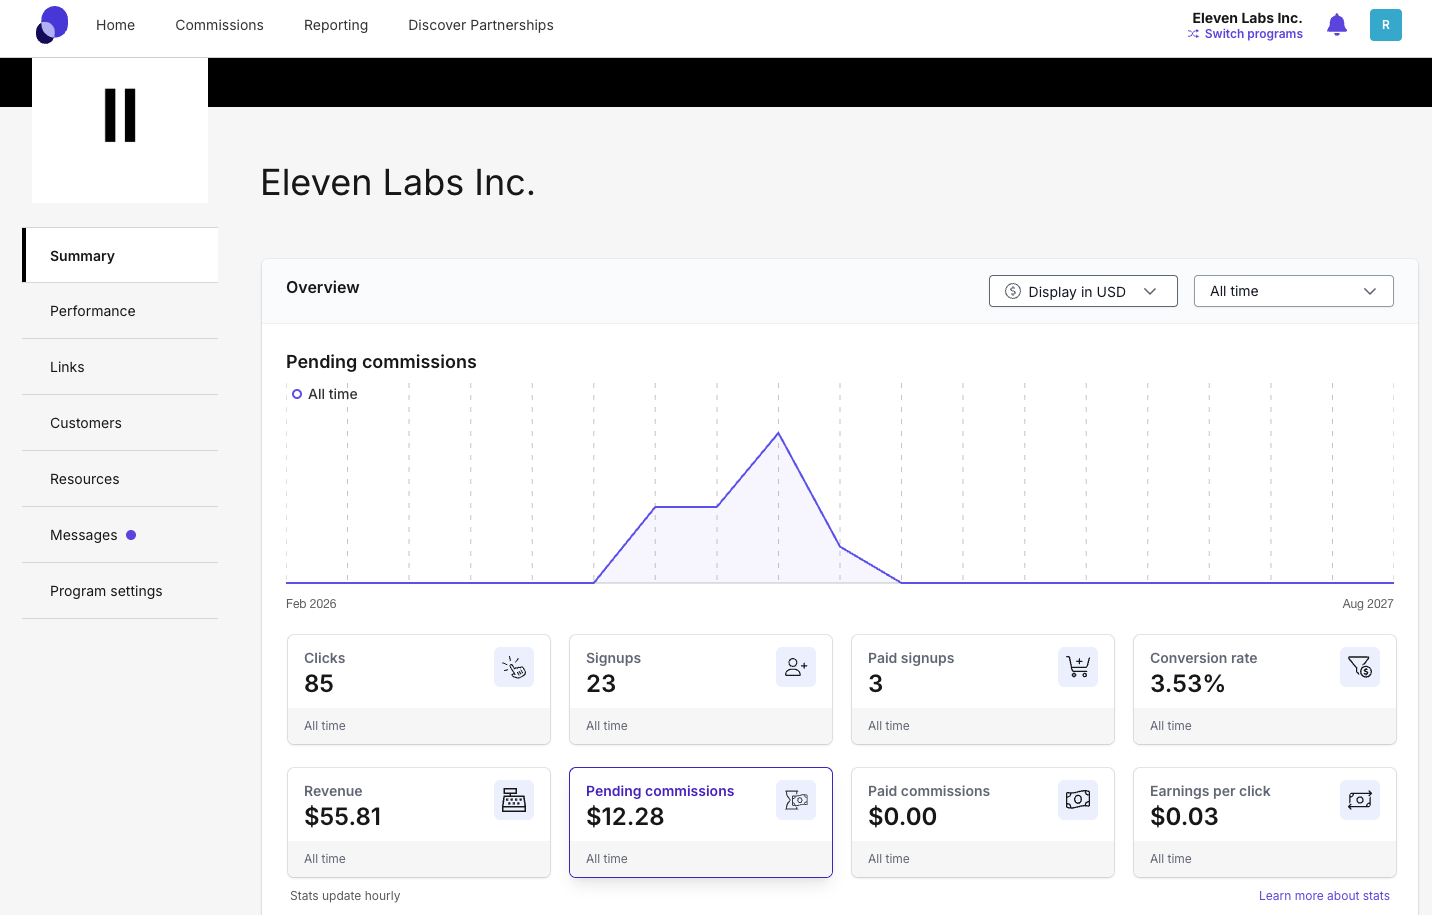The image size is (1432, 915).
Task: Open the Reporting nav item
Action: pos(336,25)
